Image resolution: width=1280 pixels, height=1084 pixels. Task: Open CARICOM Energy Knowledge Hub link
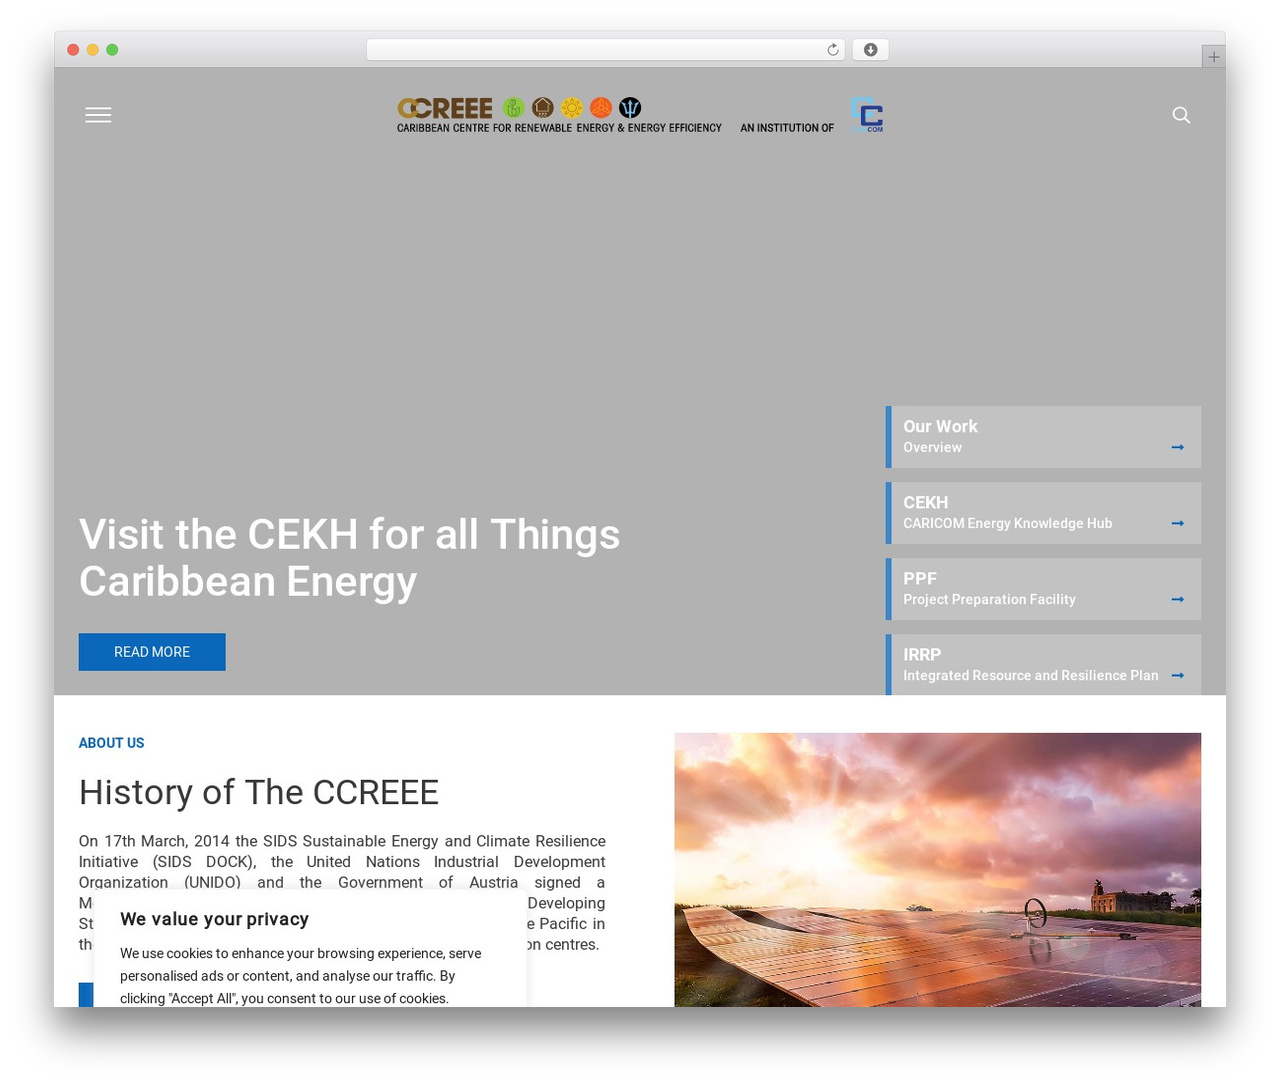1043,513
